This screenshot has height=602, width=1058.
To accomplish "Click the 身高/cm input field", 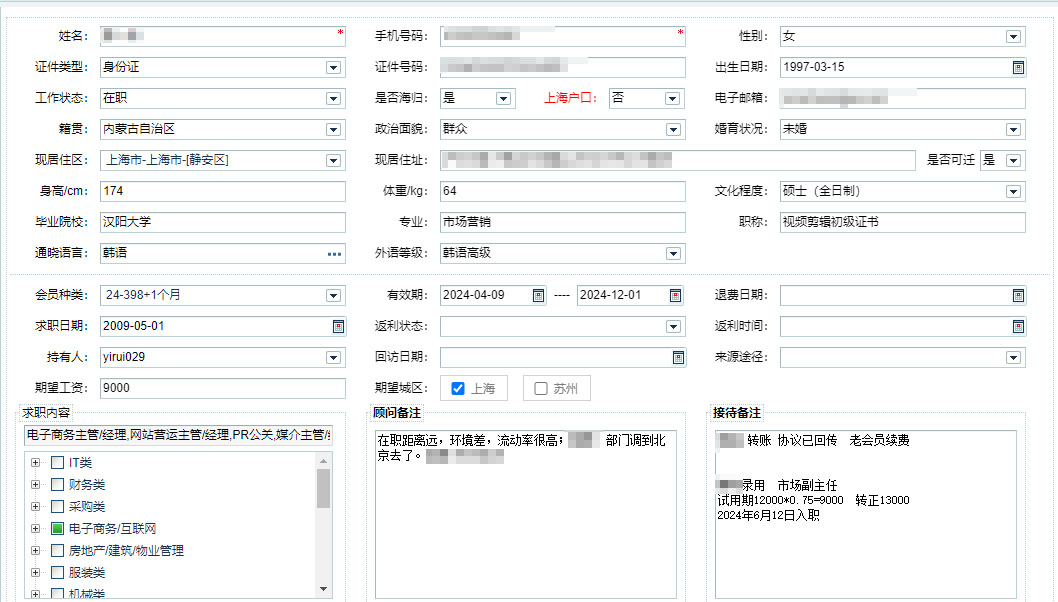I will pos(223,192).
